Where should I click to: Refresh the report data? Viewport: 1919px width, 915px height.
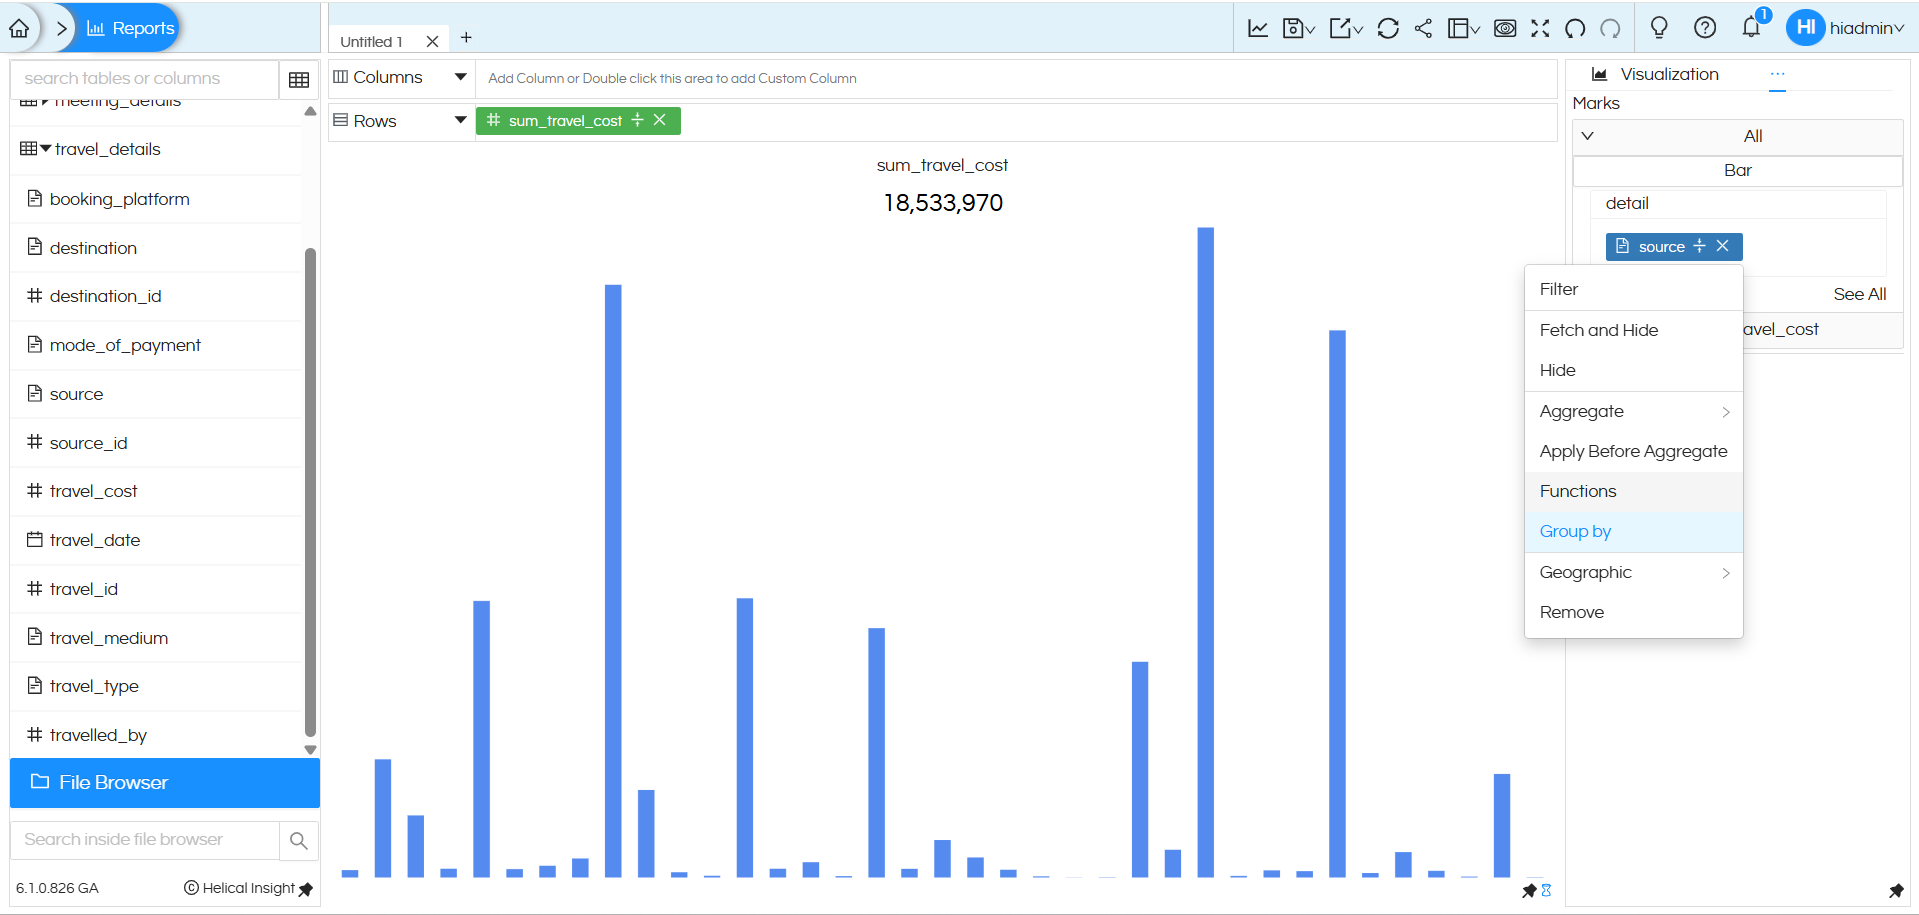(x=1388, y=28)
